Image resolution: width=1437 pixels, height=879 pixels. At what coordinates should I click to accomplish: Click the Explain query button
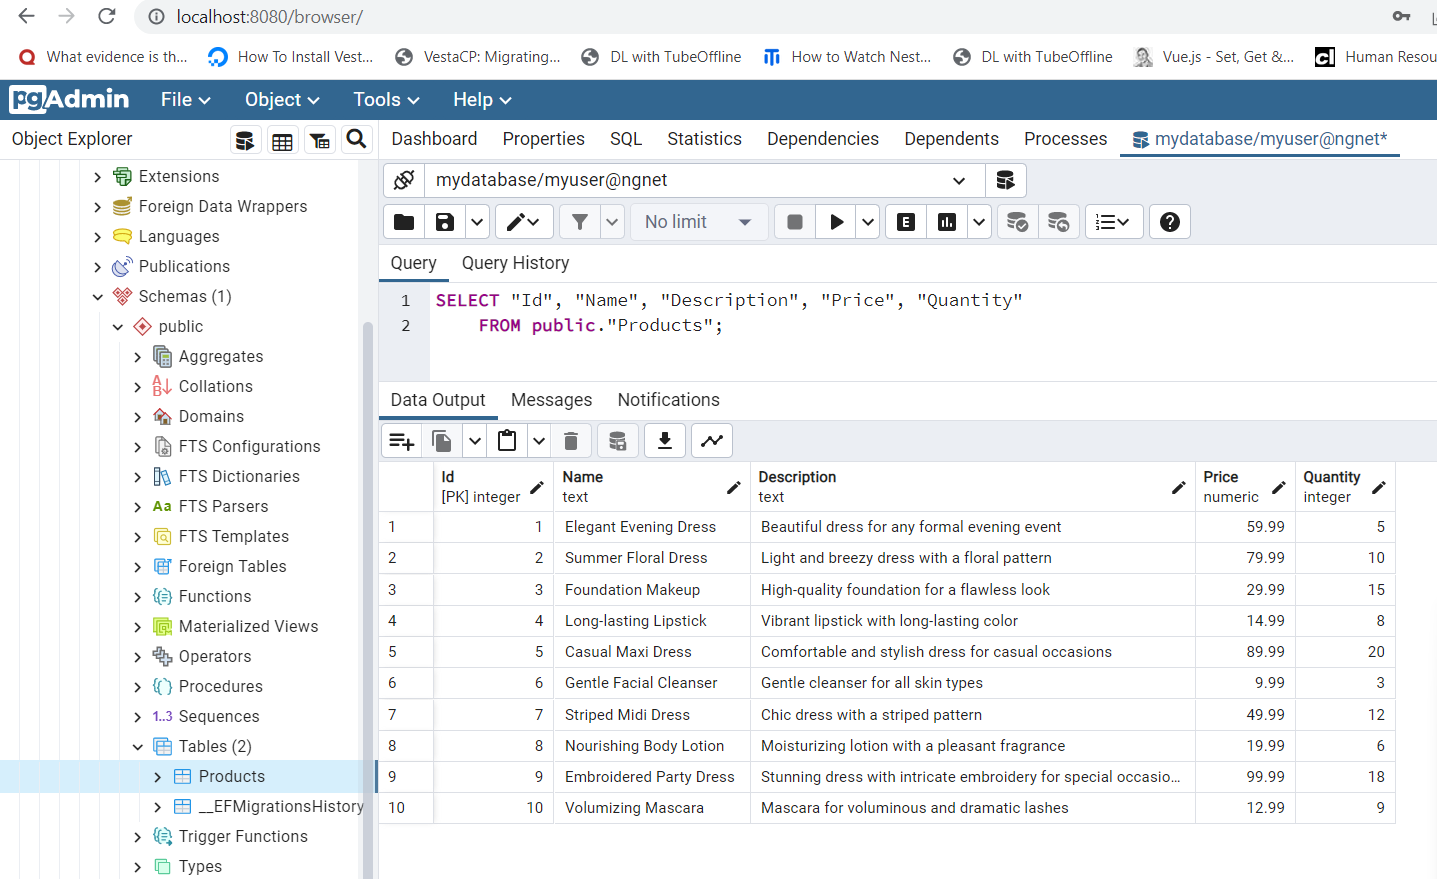coord(906,222)
